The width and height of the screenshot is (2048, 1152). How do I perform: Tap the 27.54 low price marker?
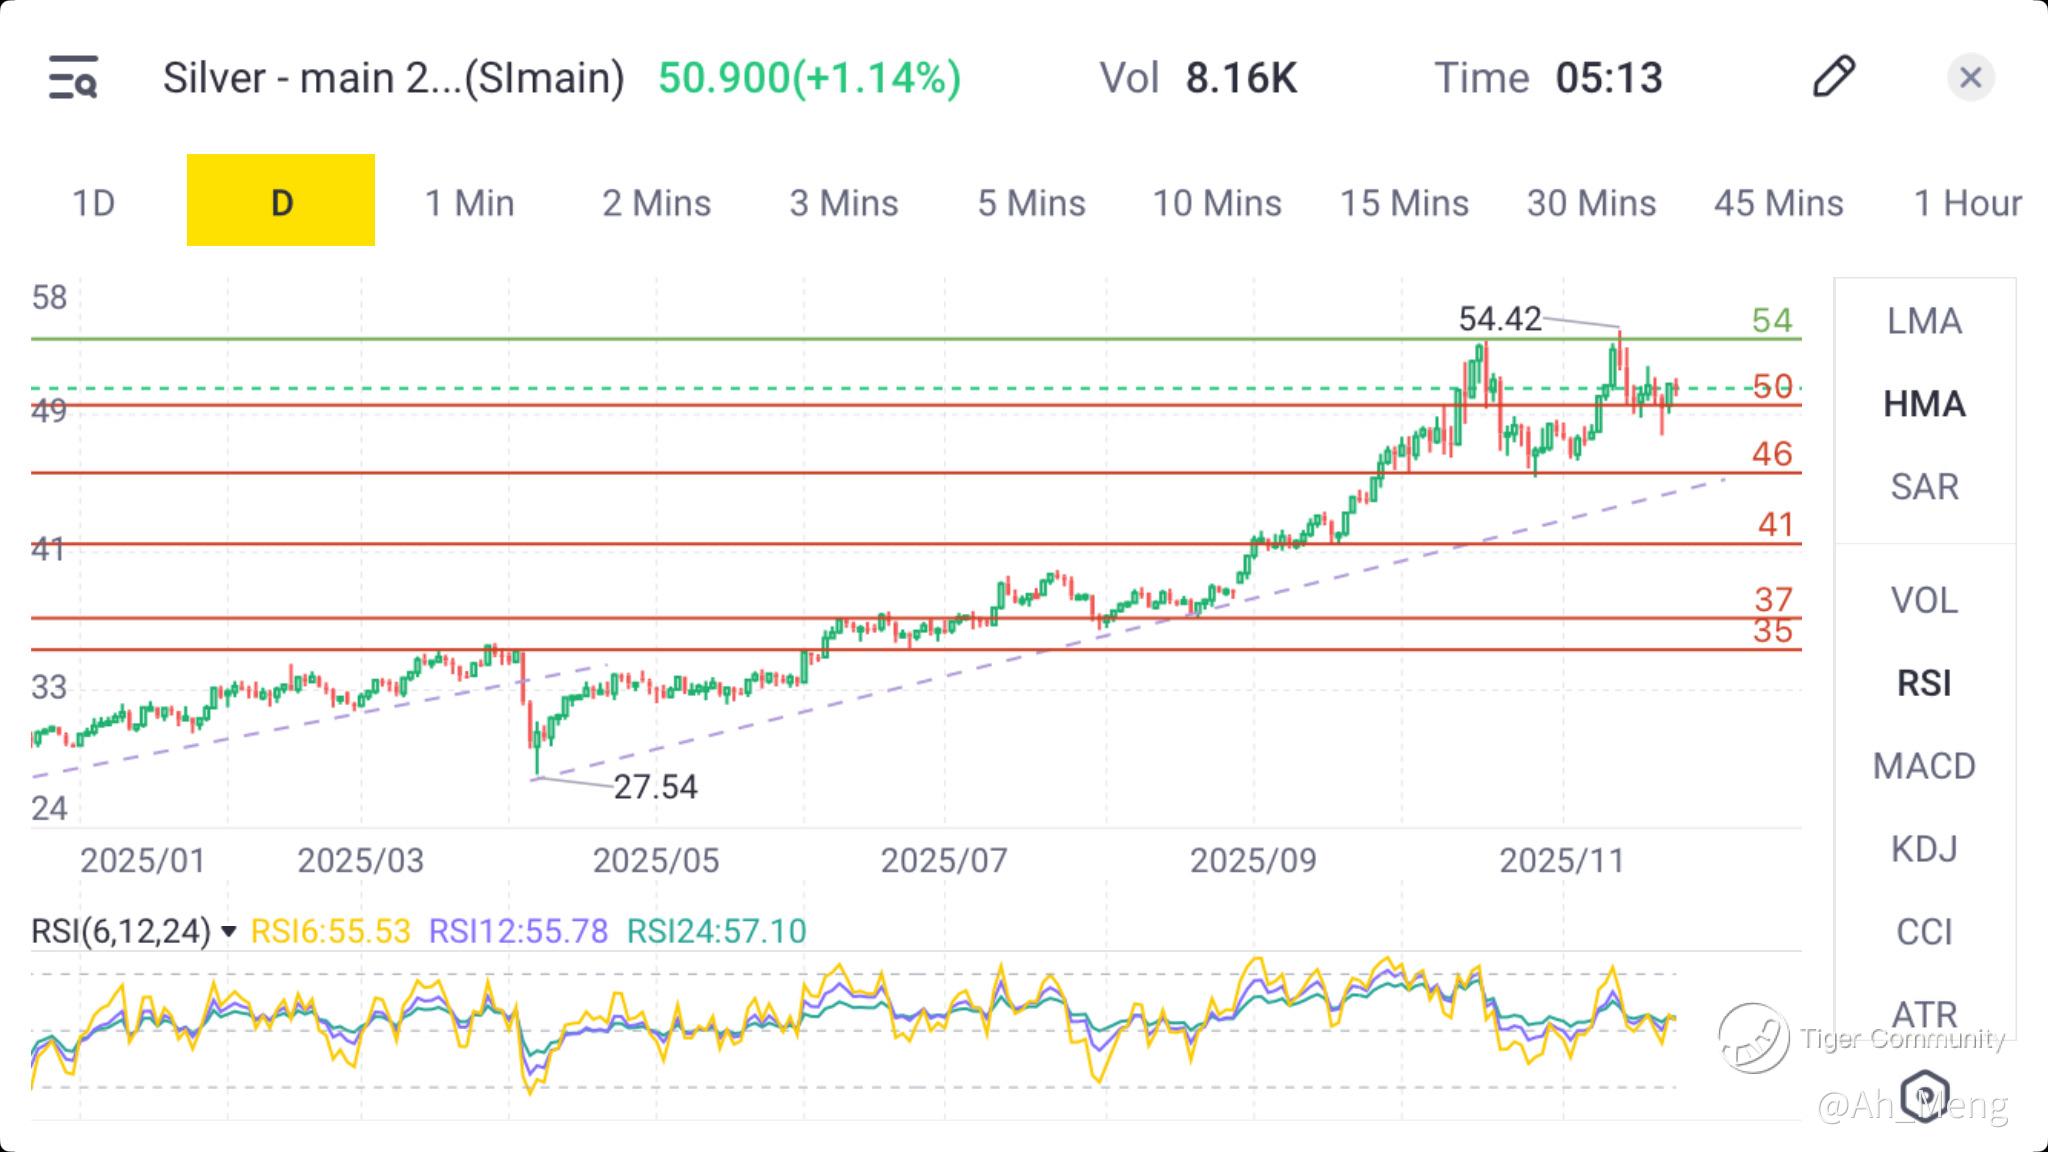click(655, 787)
